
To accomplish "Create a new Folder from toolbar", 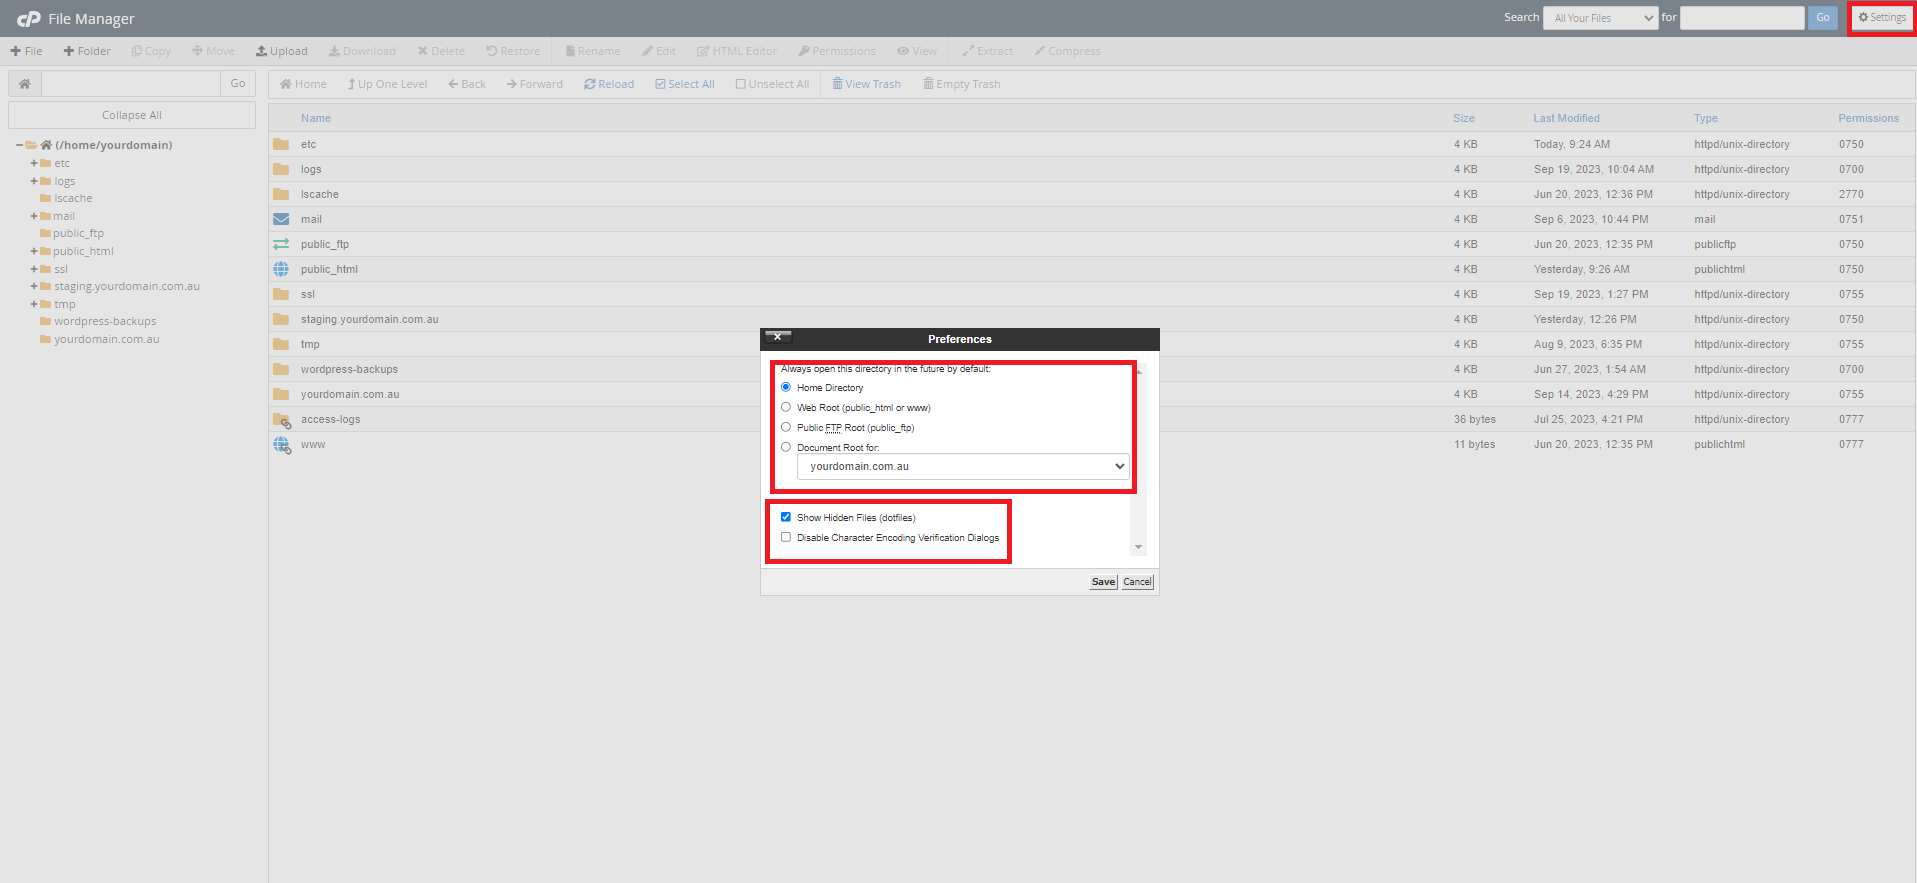I will (x=87, y=51).
